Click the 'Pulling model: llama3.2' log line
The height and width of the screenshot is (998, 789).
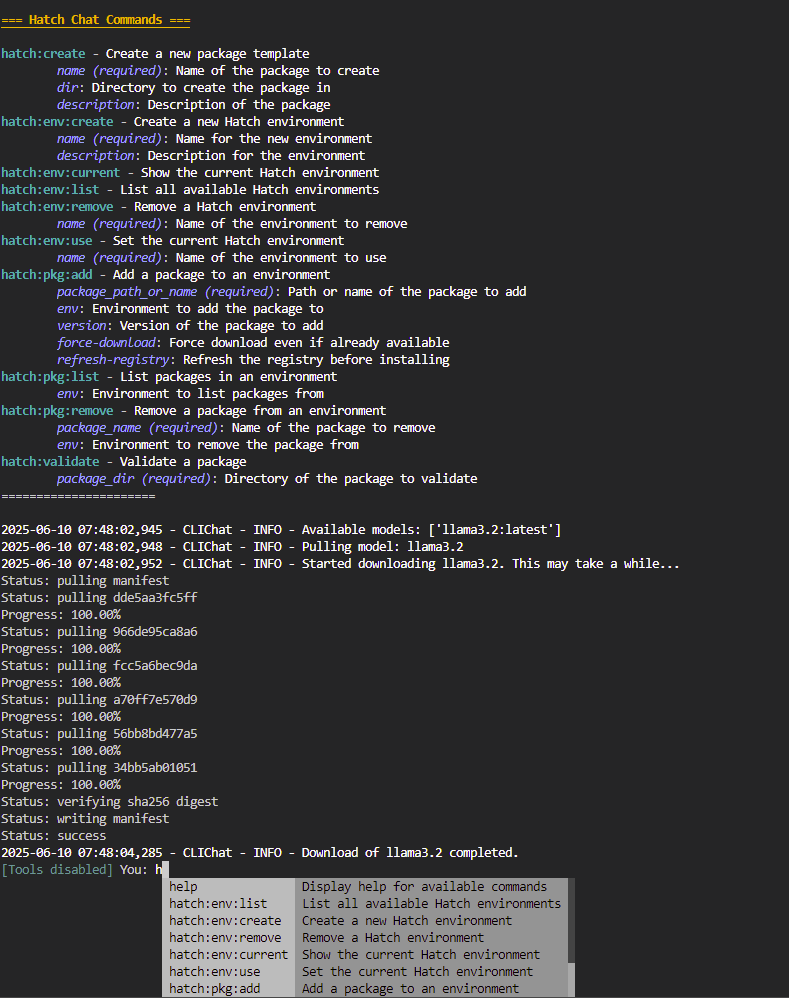232,547
